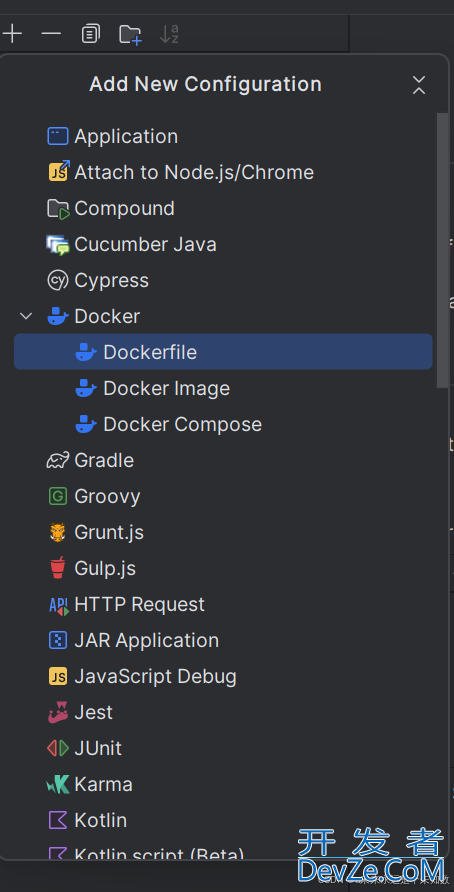Click the Gradle elephant icon

[x=57, y=460]
